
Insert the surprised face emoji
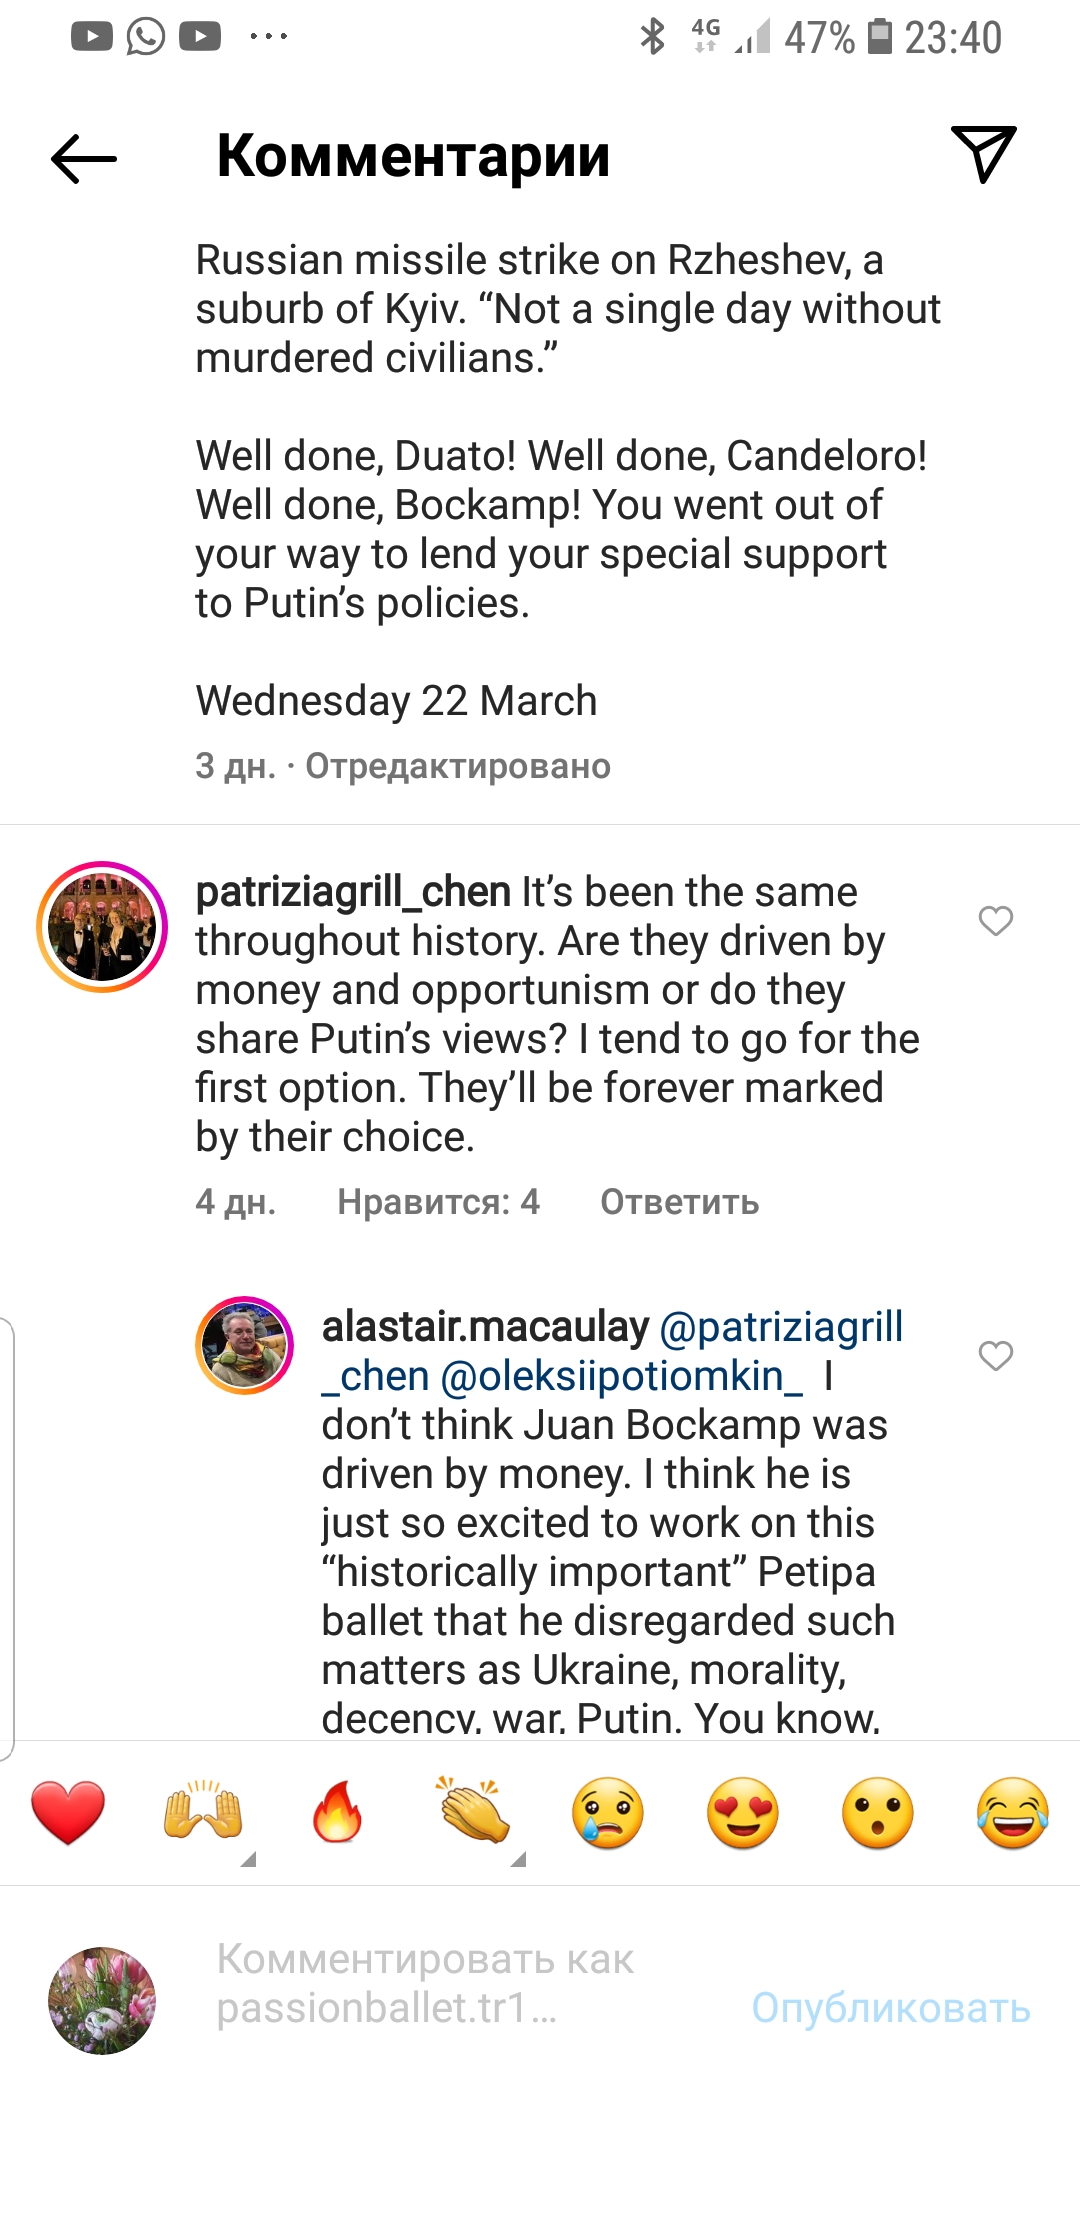pyautogui.click(x=878, y=1812)
